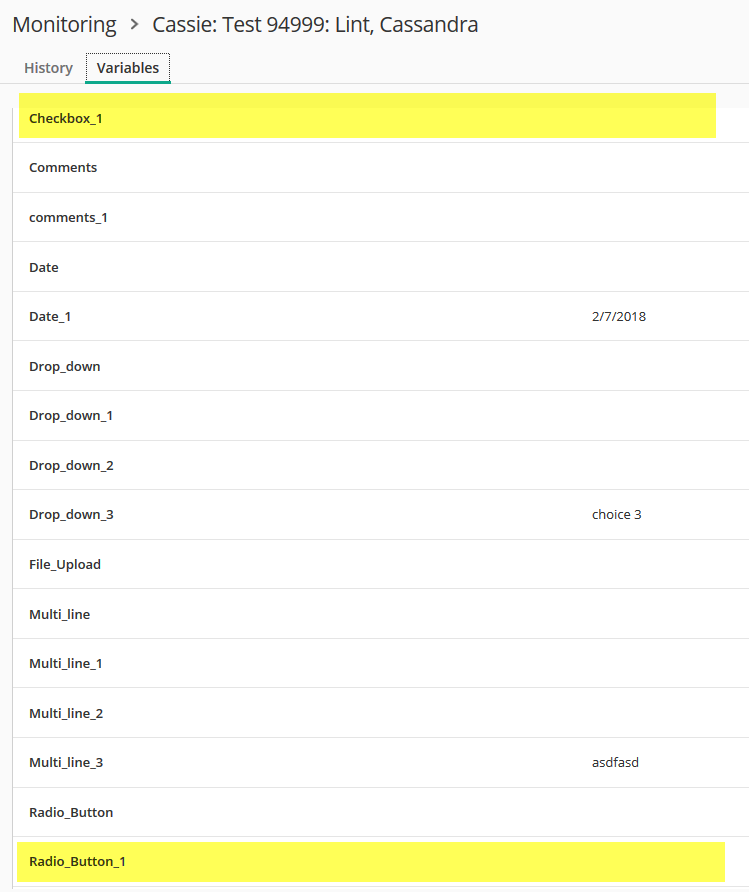749x892 pixels.
Task: Click the Multi_line_3 value asdfasd
Action: [x=615, y=763]
